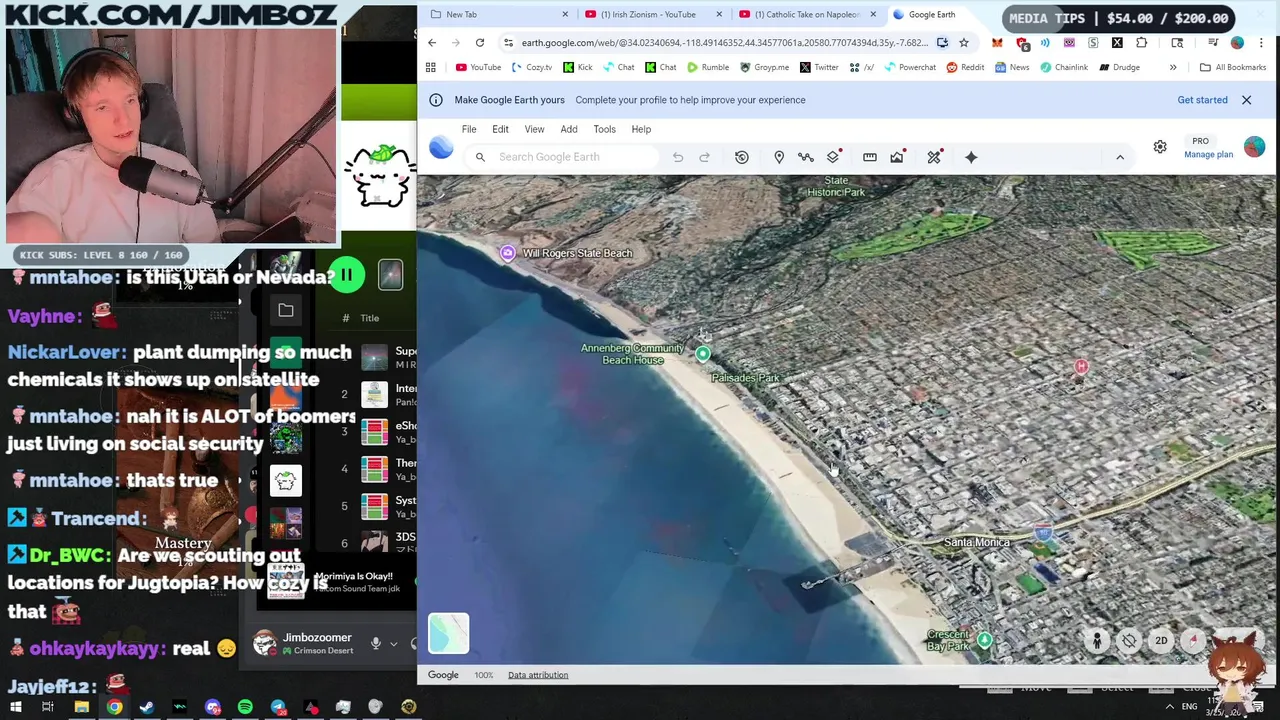Click Annenberg Community Beach House marker
Viewport: 1280px width, 720px height.
tap(703, 354)
